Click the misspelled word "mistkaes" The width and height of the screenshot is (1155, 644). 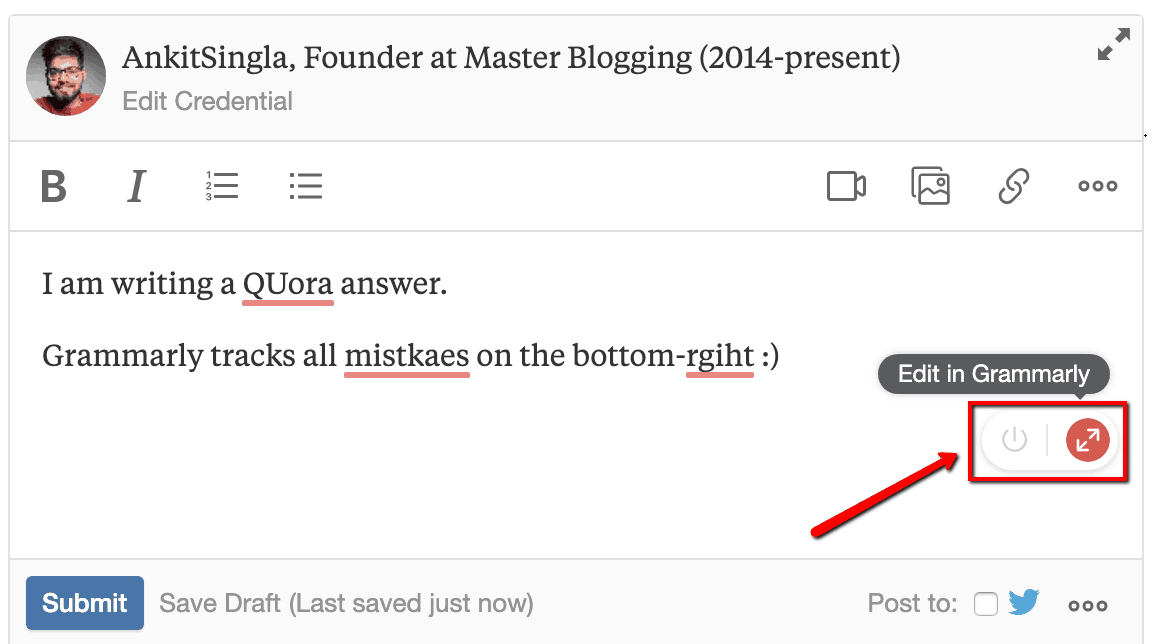click(407, 356)
